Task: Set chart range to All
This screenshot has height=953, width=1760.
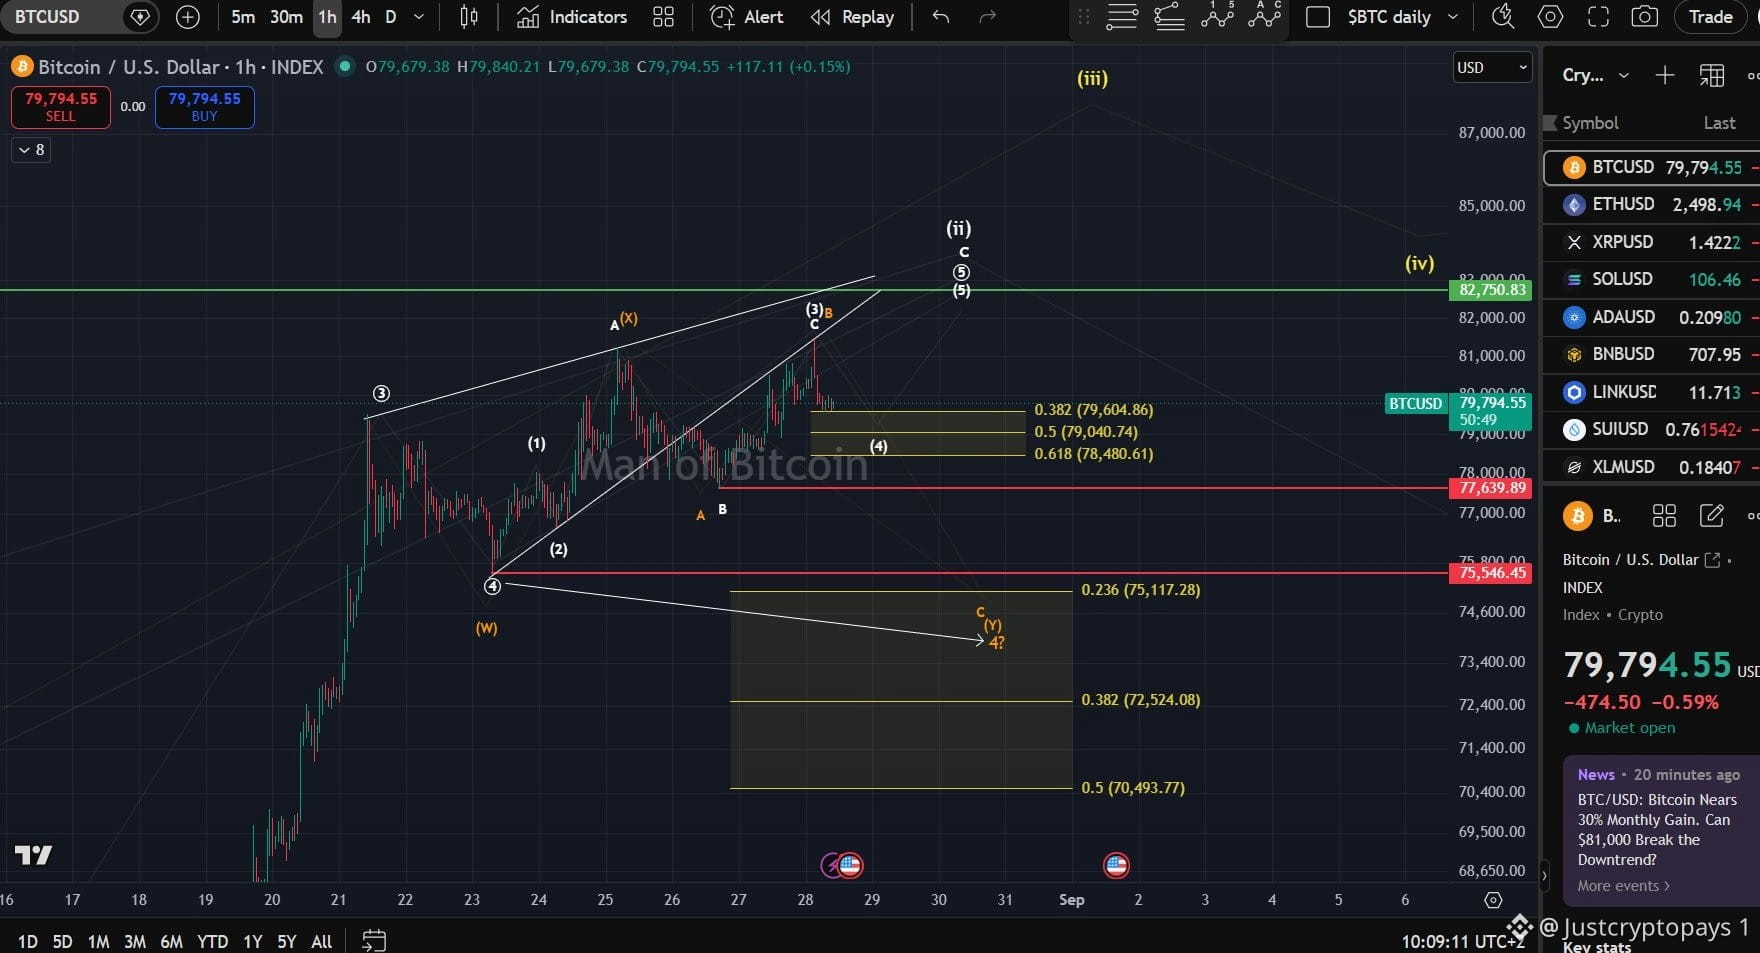Action: click(x=321, y=941)
